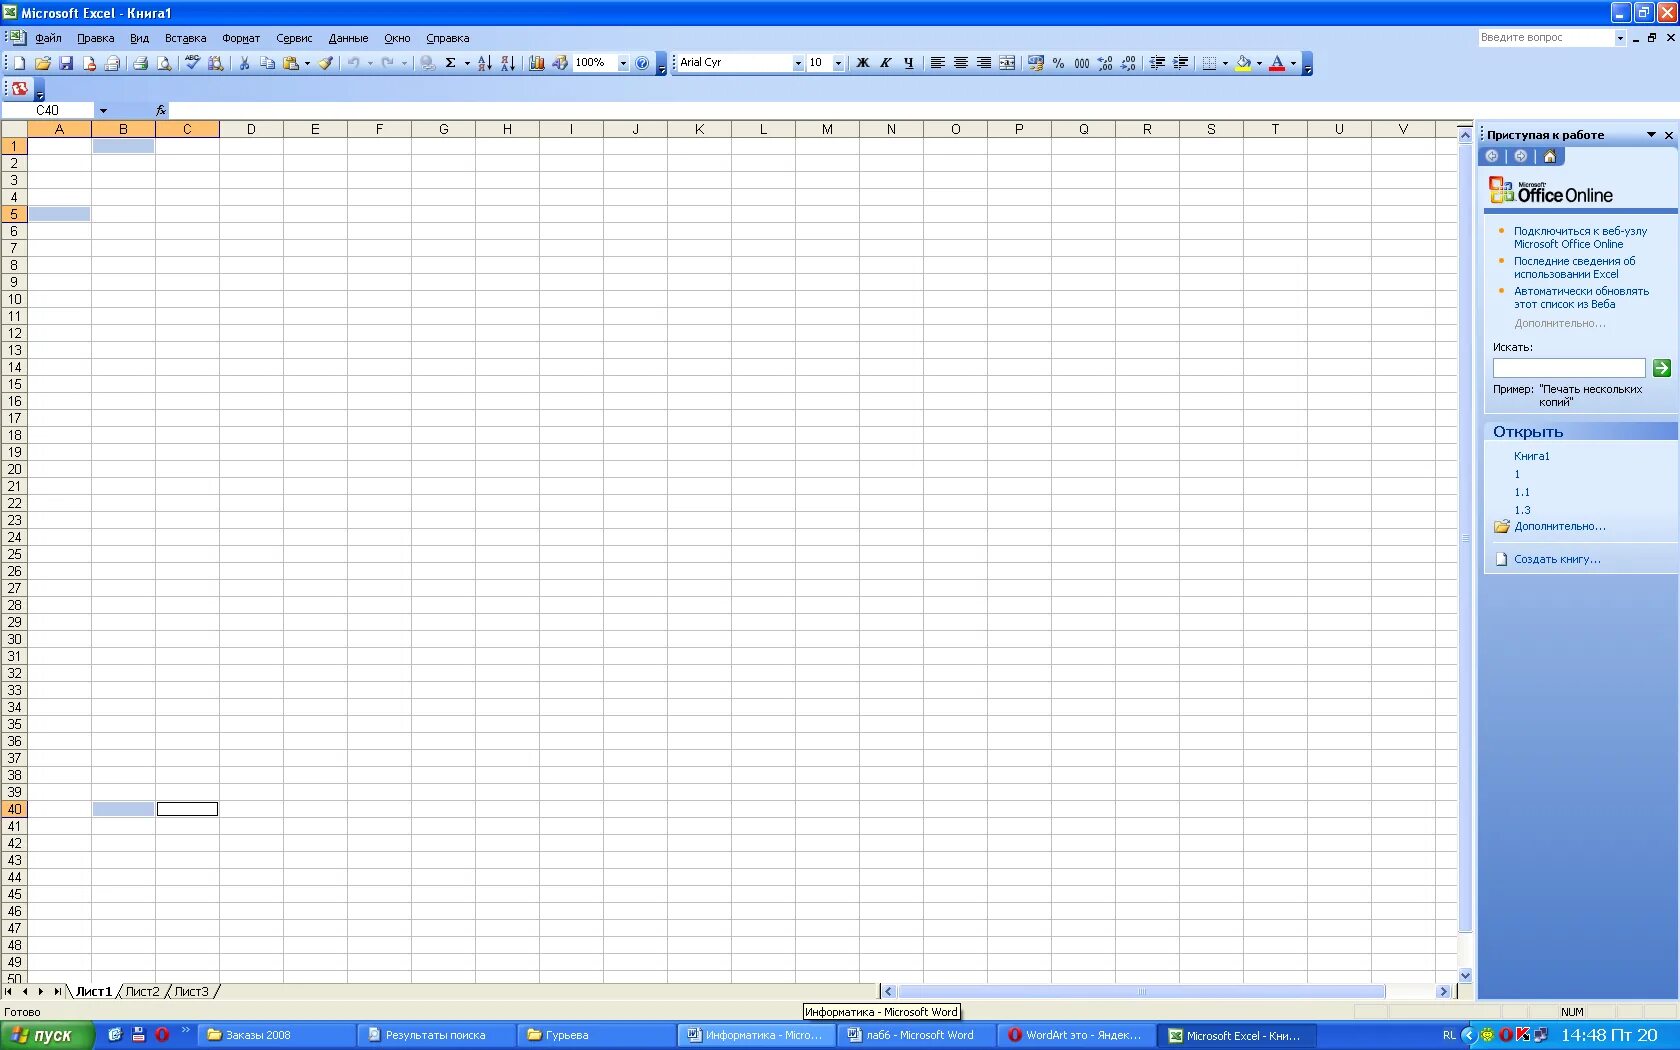Open the task pane title dropdown arrow
The height and width of the screenshot is (1050, 1680).
[1651, 135]
